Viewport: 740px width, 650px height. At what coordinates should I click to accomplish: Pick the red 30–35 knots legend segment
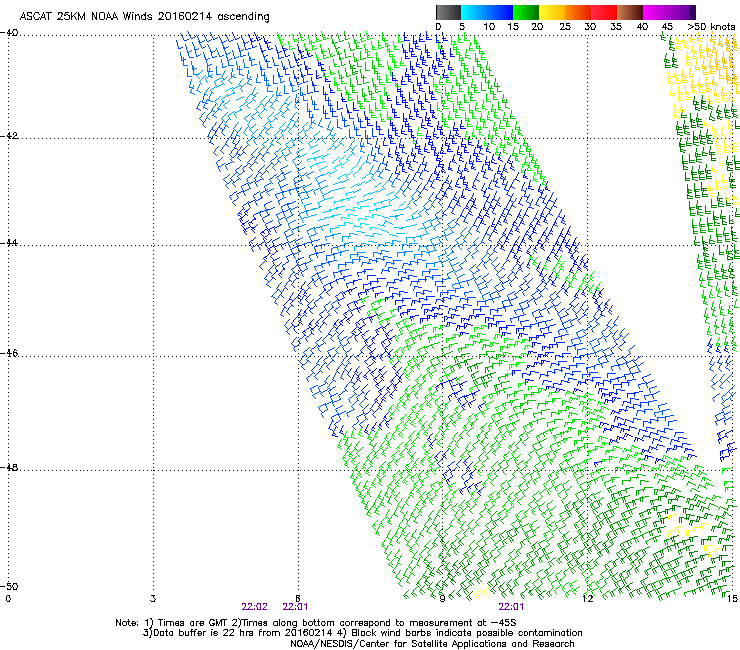604,12
